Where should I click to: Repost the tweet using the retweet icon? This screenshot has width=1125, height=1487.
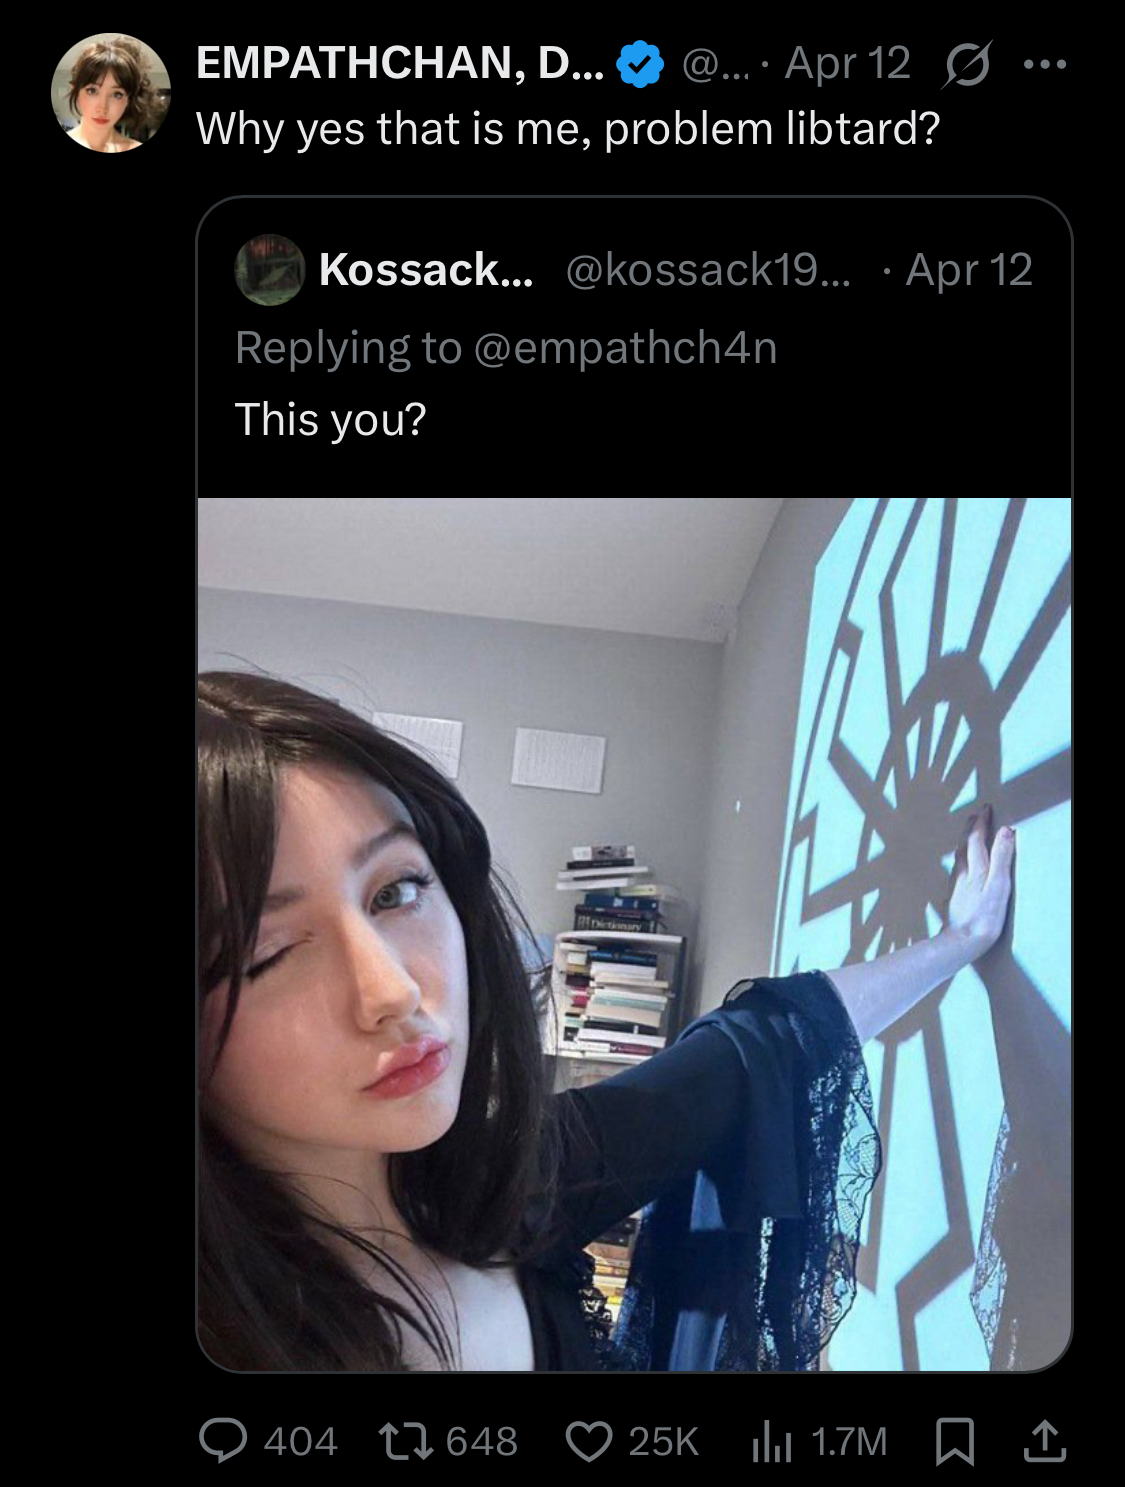tap(404, 1441)
